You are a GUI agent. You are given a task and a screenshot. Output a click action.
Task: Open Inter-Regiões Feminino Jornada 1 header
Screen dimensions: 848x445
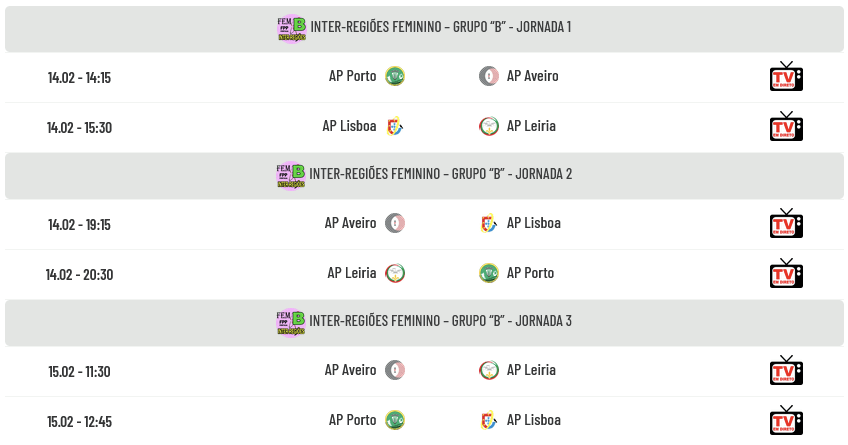click(440, 27)
